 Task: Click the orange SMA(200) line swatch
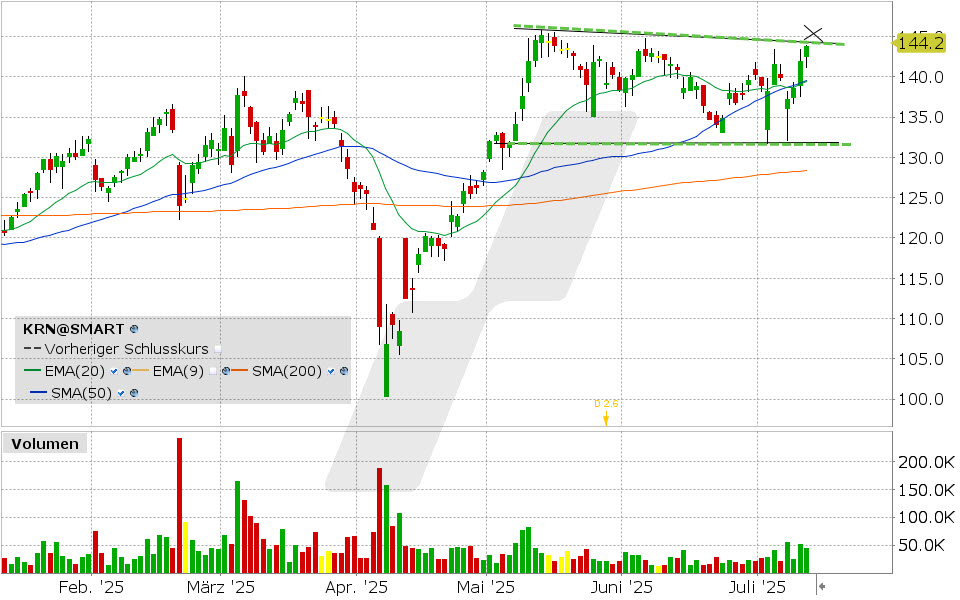239,370
